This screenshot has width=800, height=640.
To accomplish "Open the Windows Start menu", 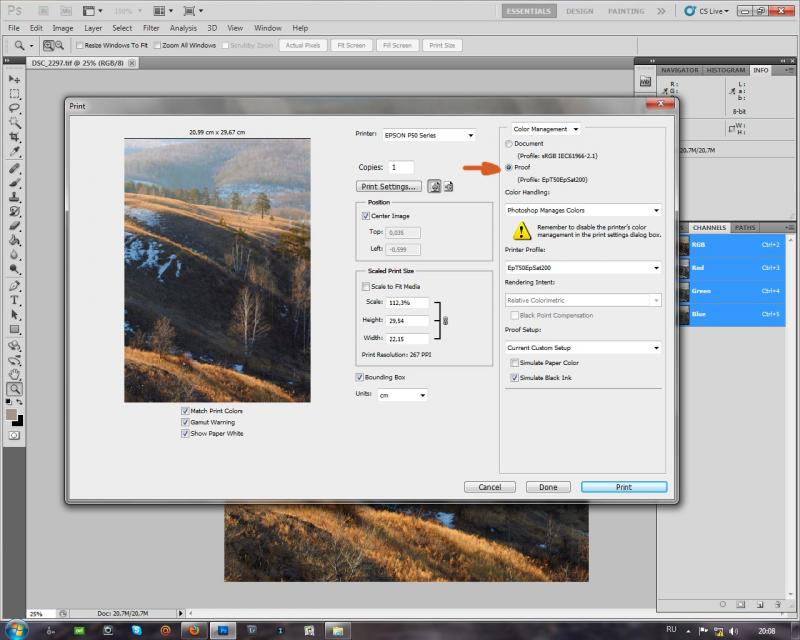I will click(x=16, y=630).
